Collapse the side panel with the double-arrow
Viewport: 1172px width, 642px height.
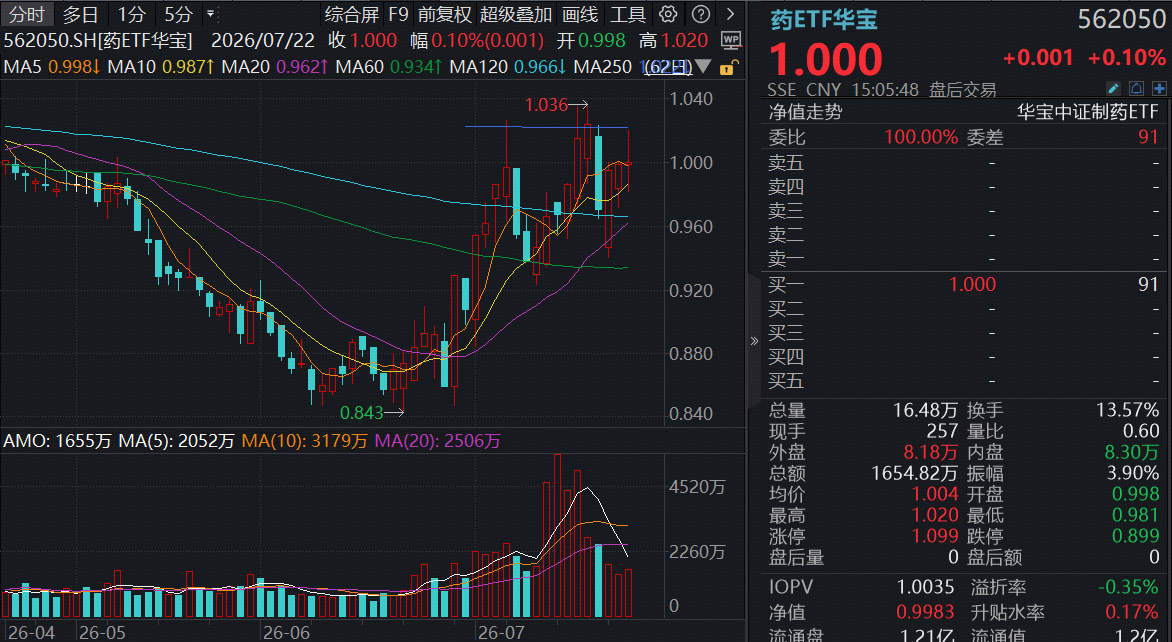(753, 341)
